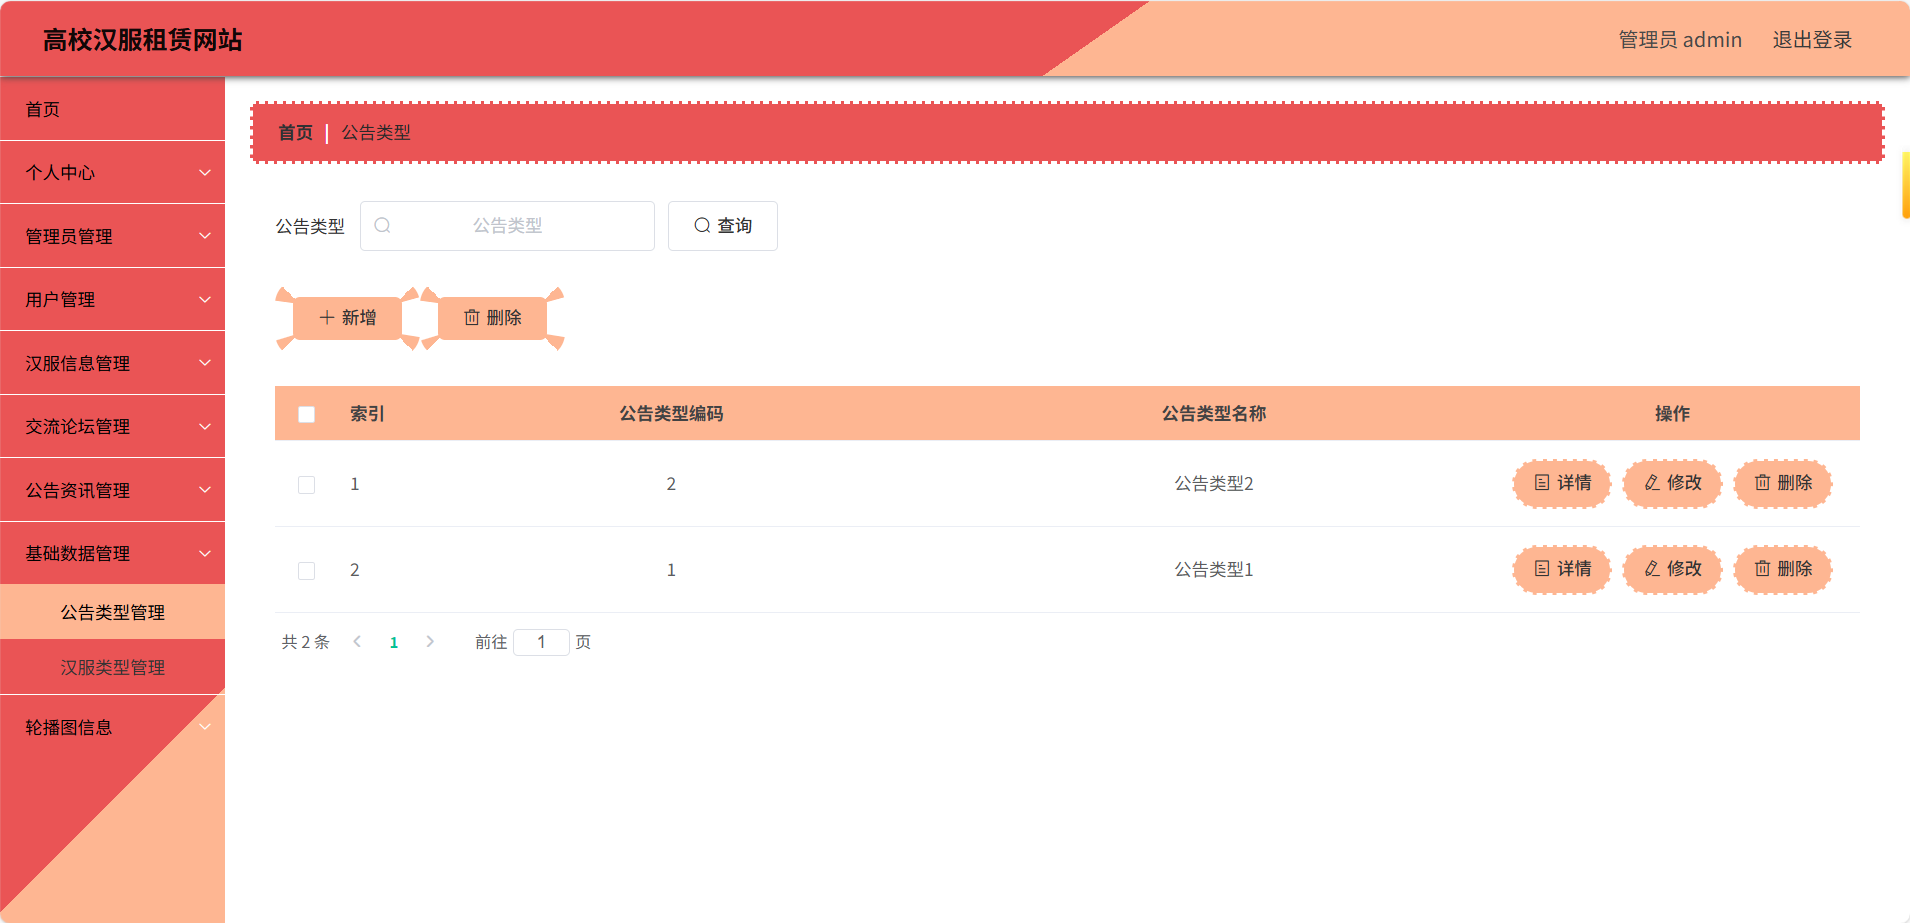Screen dimensions: 1910x923
Task: Select page 1 in pagination
Action: coord(394,642)
